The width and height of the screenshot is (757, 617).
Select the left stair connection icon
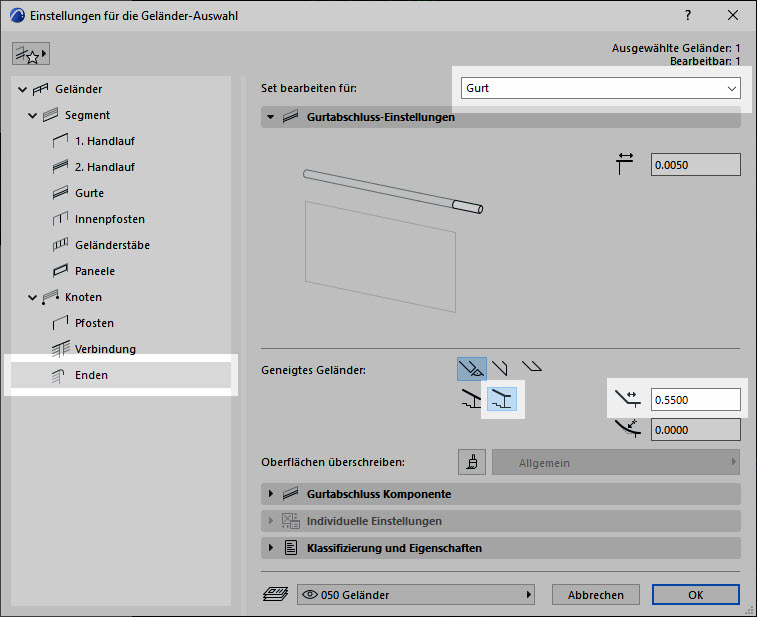(x=472, y=401)
